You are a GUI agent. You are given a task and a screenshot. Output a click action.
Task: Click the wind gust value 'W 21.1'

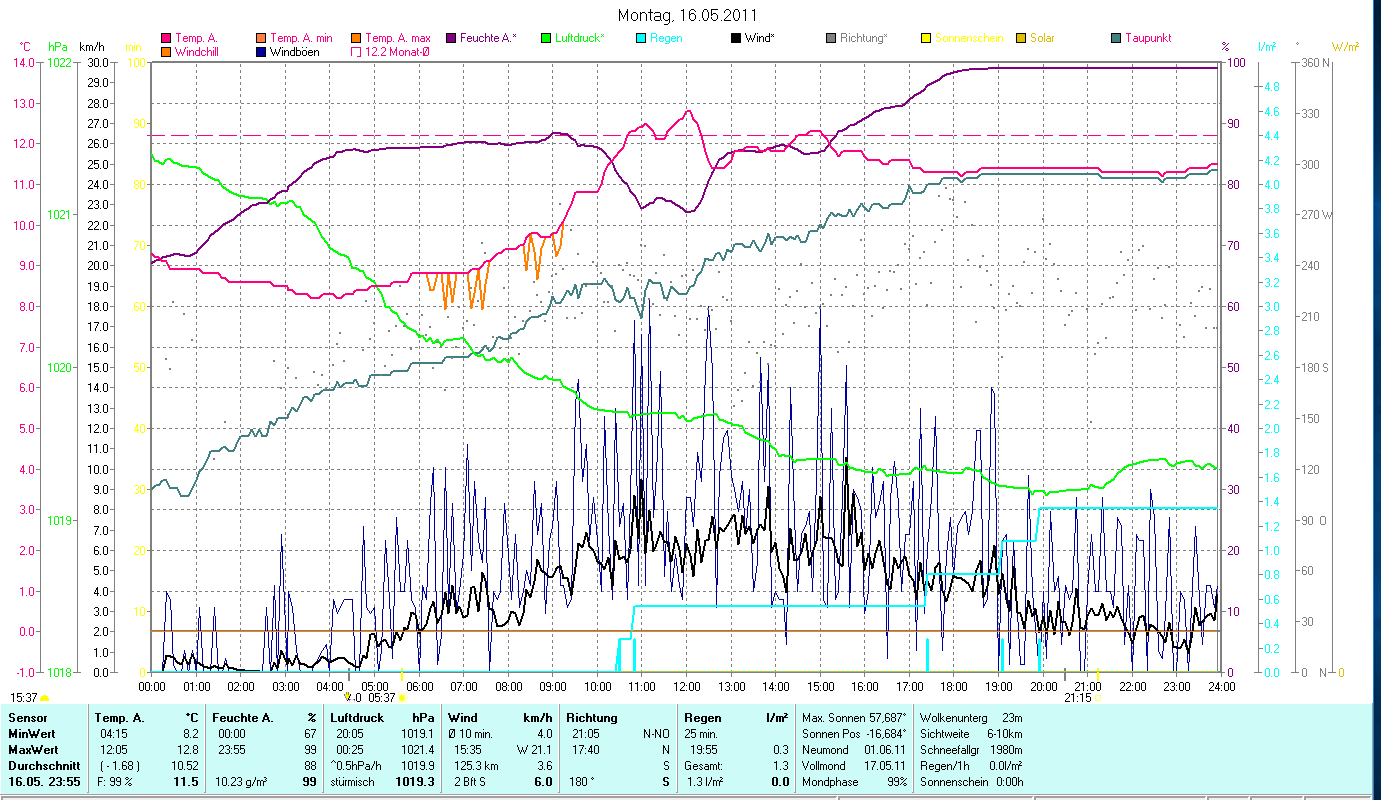(x=534, y=750)
